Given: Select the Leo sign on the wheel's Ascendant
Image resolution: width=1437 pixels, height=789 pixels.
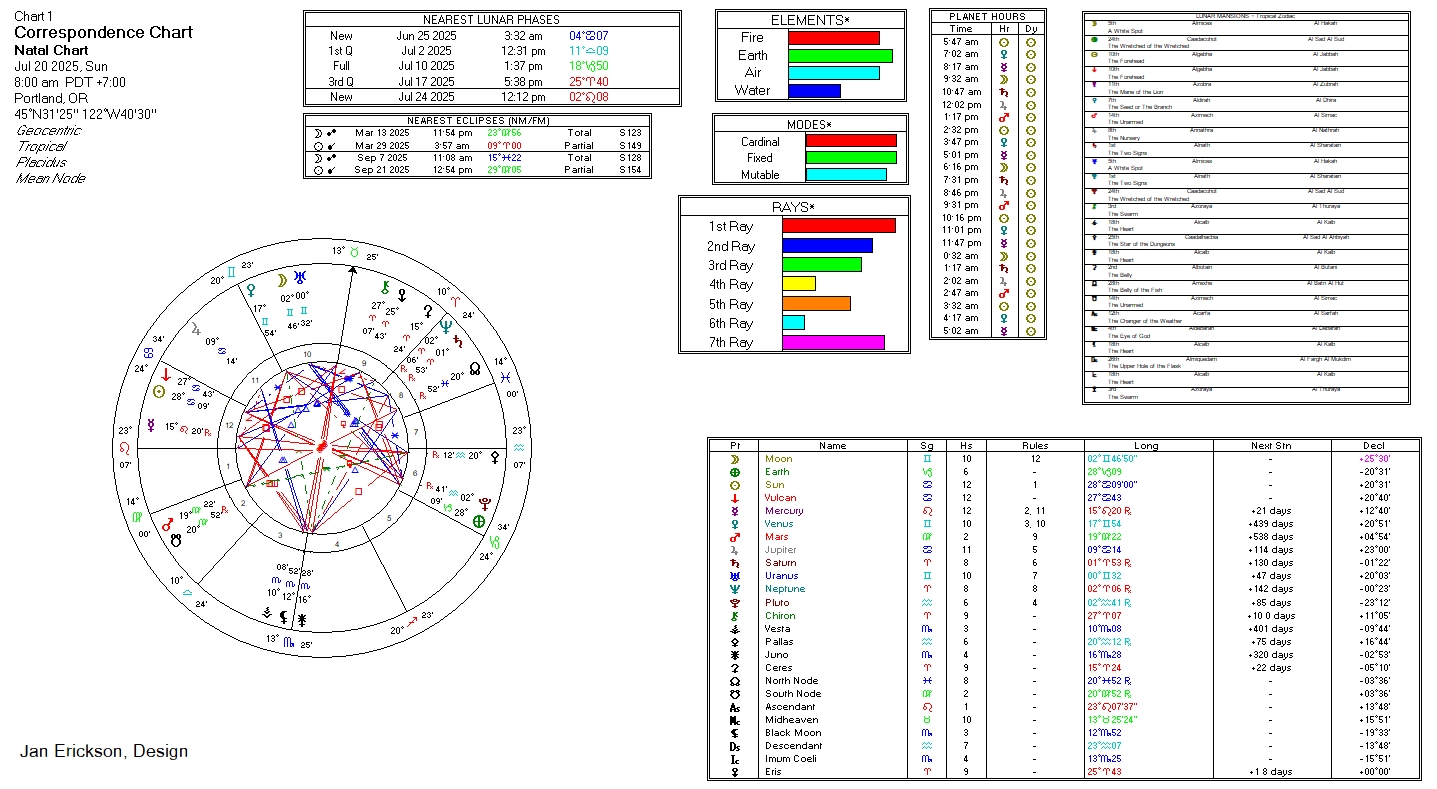Looking at the screenshot, I should pyautogui.click(x=125, y=446).
